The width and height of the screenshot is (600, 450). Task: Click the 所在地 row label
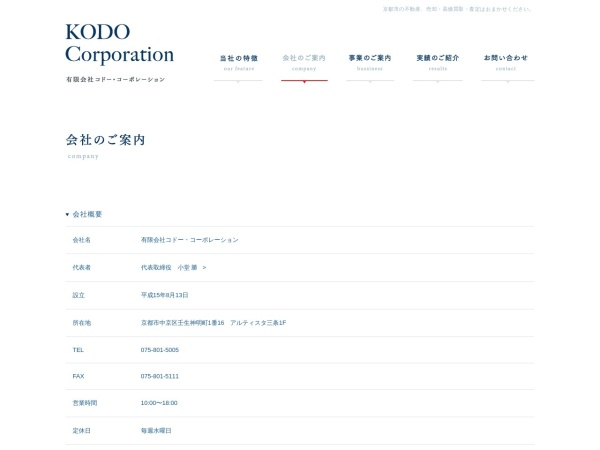[x=82, y=322]
